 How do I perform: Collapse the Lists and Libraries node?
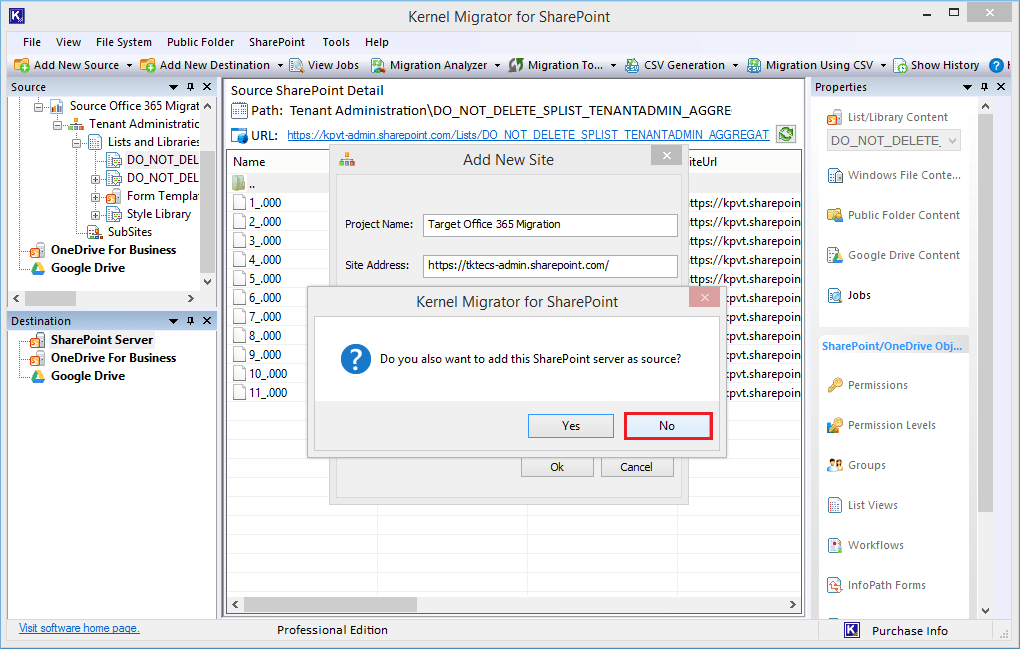coord(76,142)
